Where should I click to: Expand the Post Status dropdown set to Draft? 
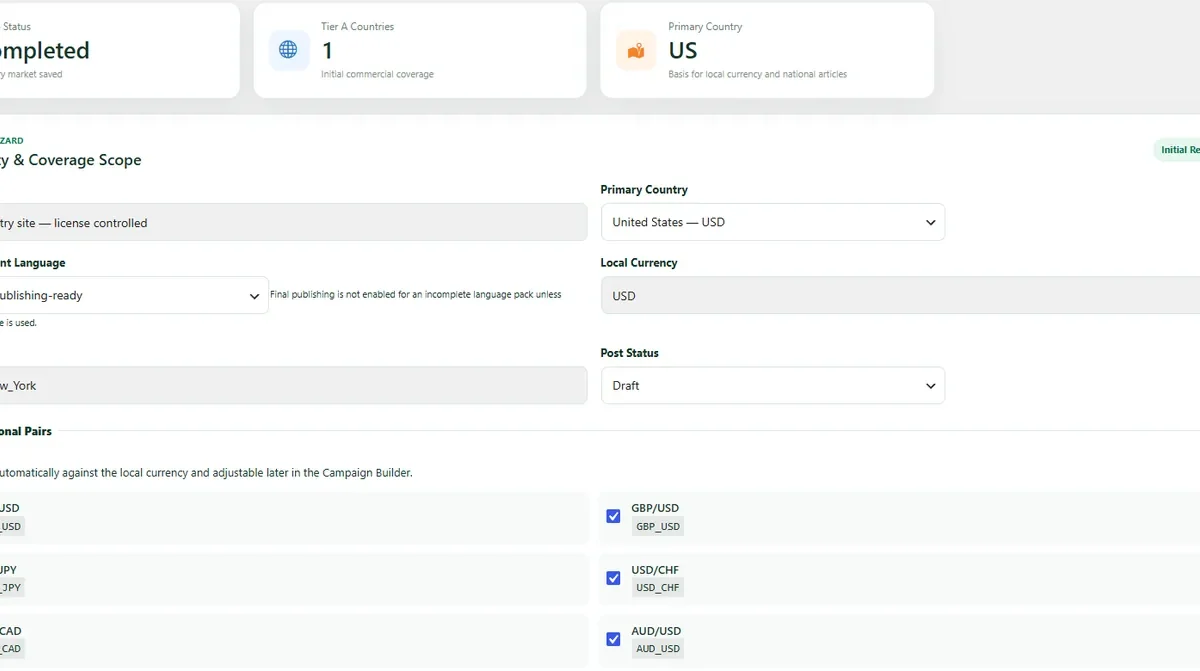point(773,385)
